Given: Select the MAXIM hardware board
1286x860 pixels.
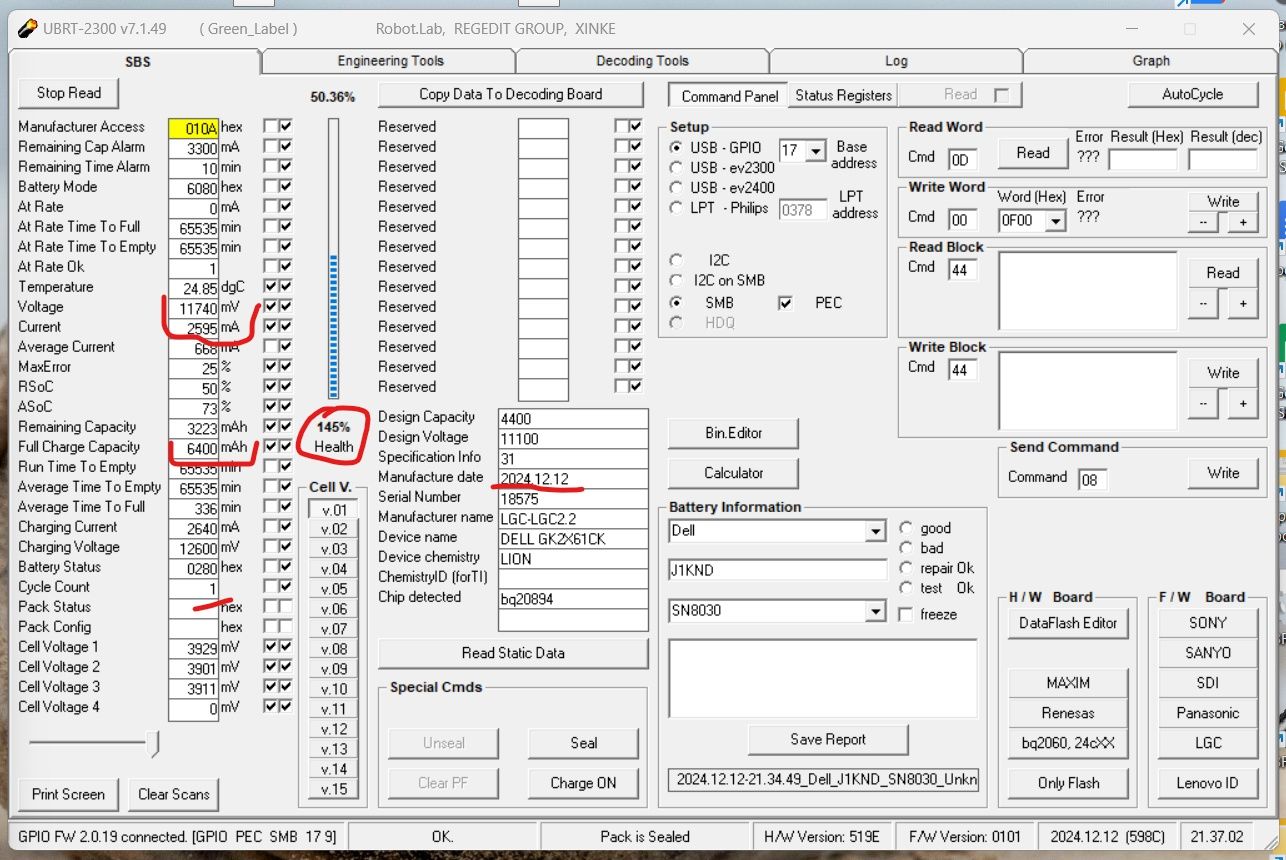Looking at the screenshot, I should [1068, 683].
